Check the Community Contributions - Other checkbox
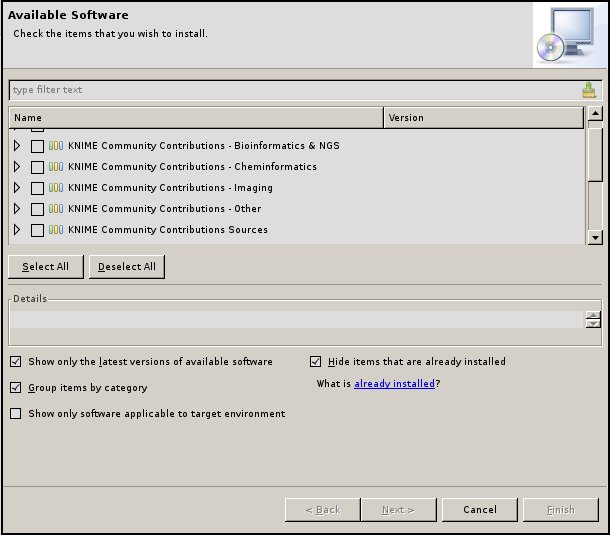 37,209
